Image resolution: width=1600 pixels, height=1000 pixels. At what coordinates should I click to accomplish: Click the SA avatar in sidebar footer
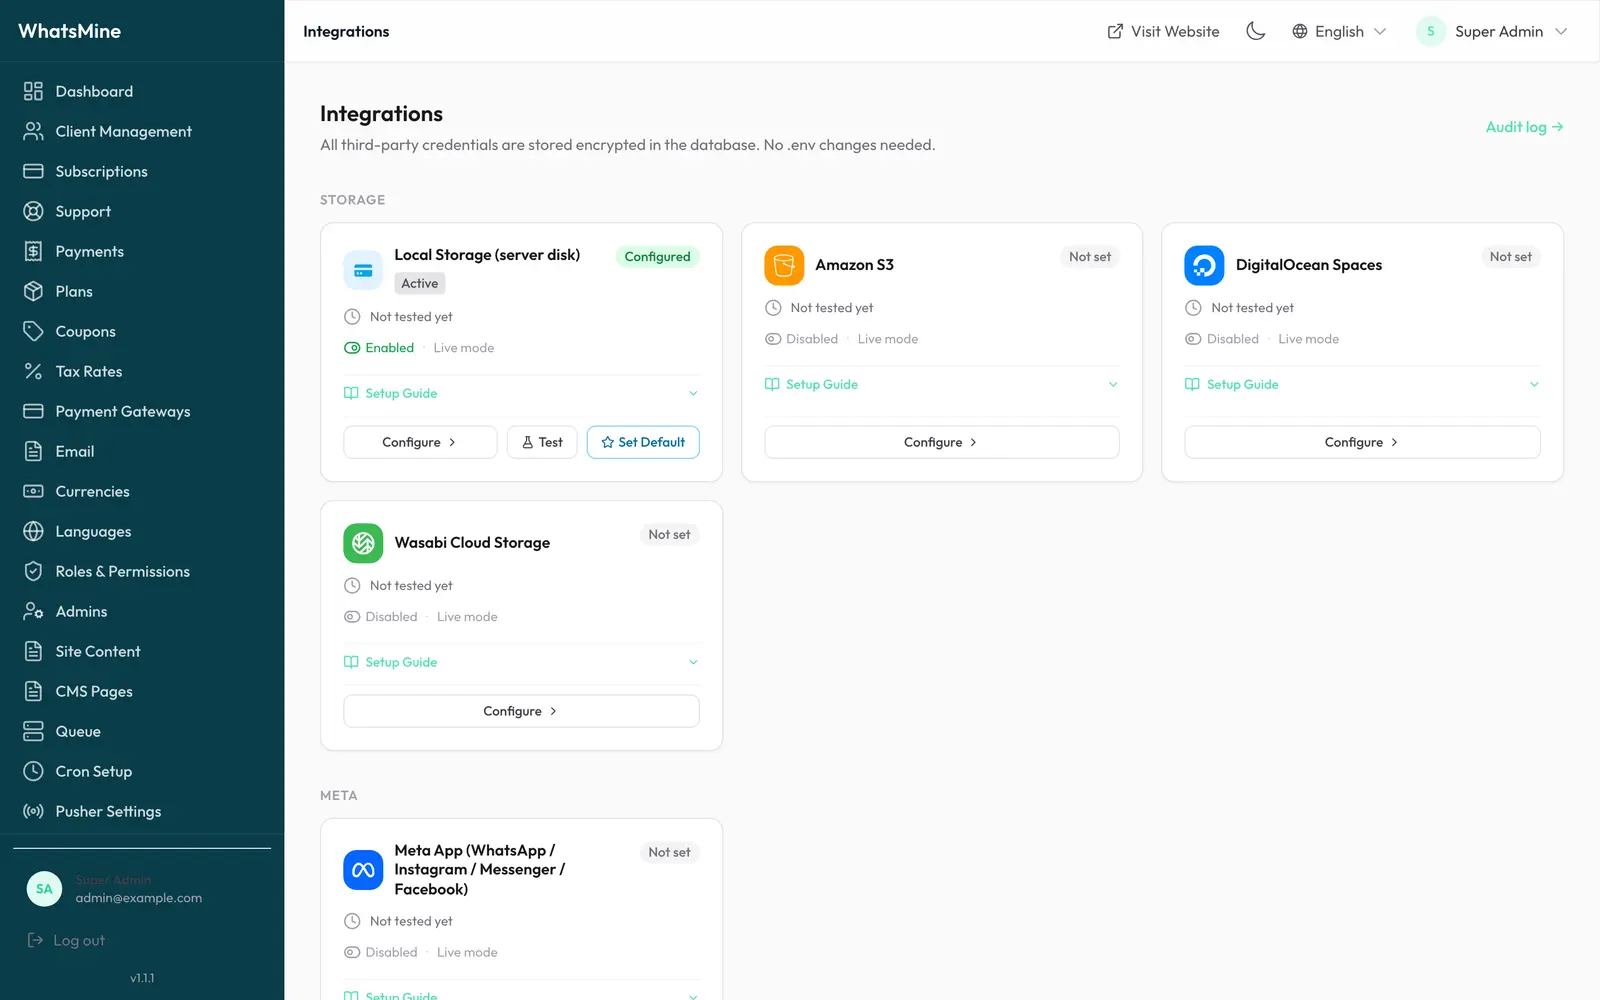pos(44,888)
